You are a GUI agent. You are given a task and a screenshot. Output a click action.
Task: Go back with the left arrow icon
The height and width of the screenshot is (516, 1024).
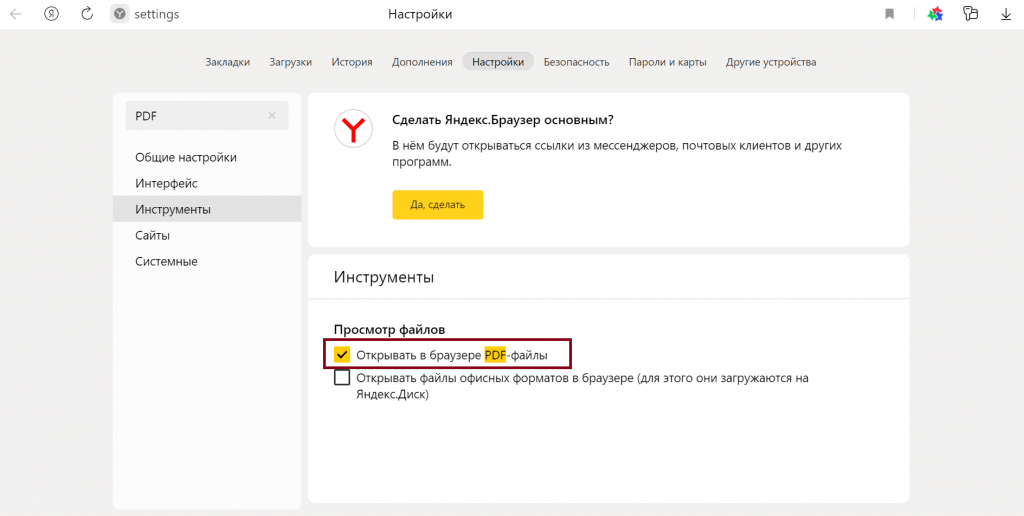tap(16, 14)
